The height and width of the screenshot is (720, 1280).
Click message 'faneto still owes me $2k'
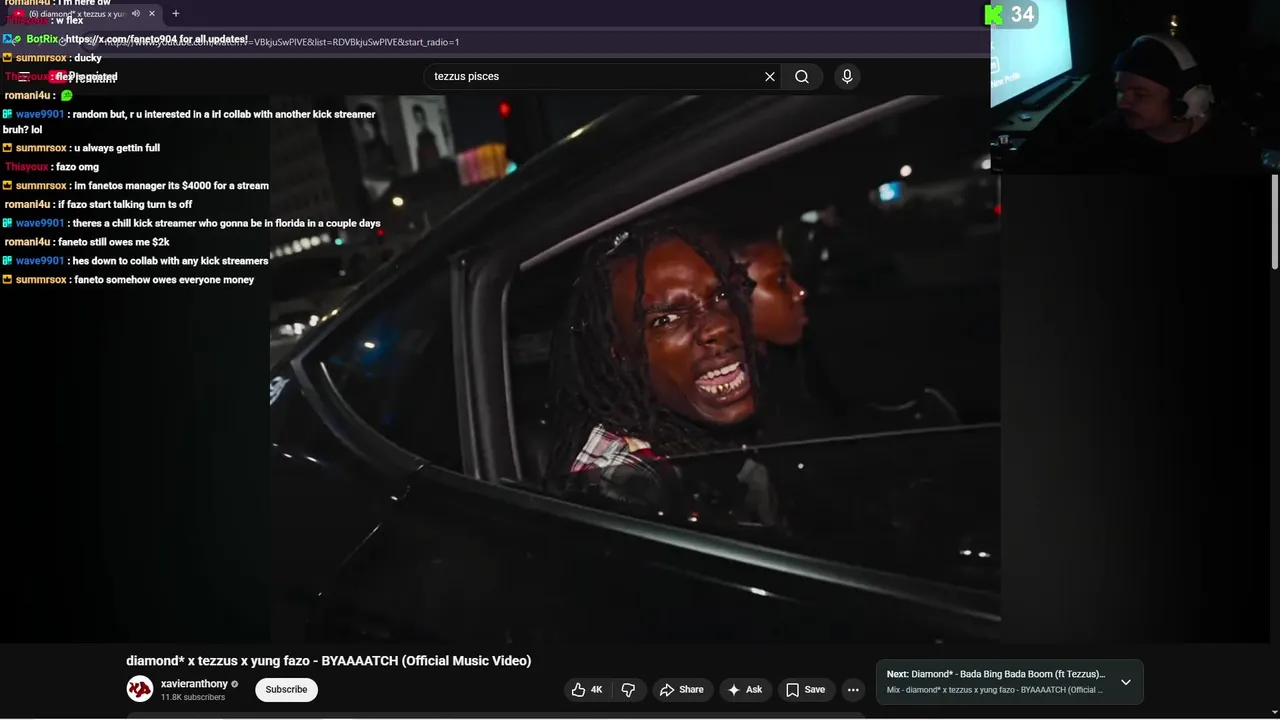[114, 242]
